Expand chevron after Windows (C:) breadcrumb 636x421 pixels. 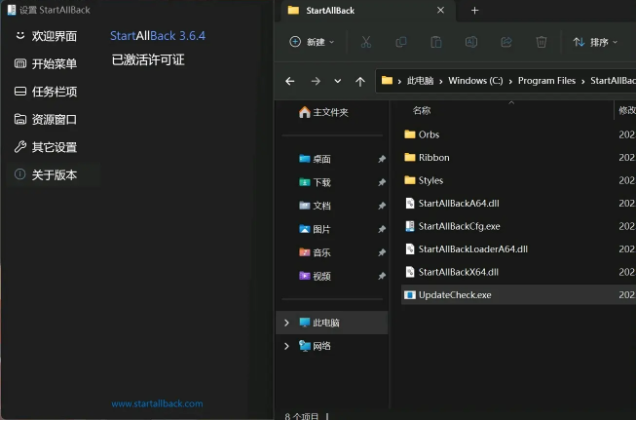(510, 81)
